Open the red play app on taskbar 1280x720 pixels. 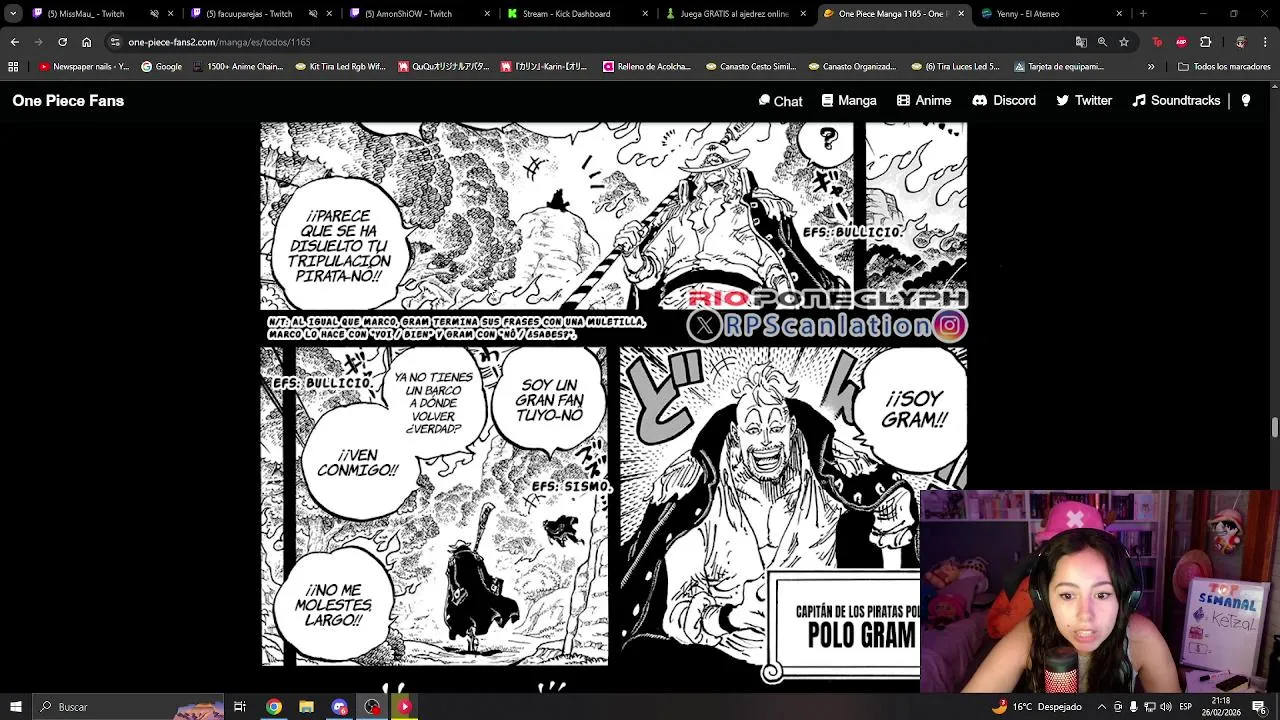405,707
